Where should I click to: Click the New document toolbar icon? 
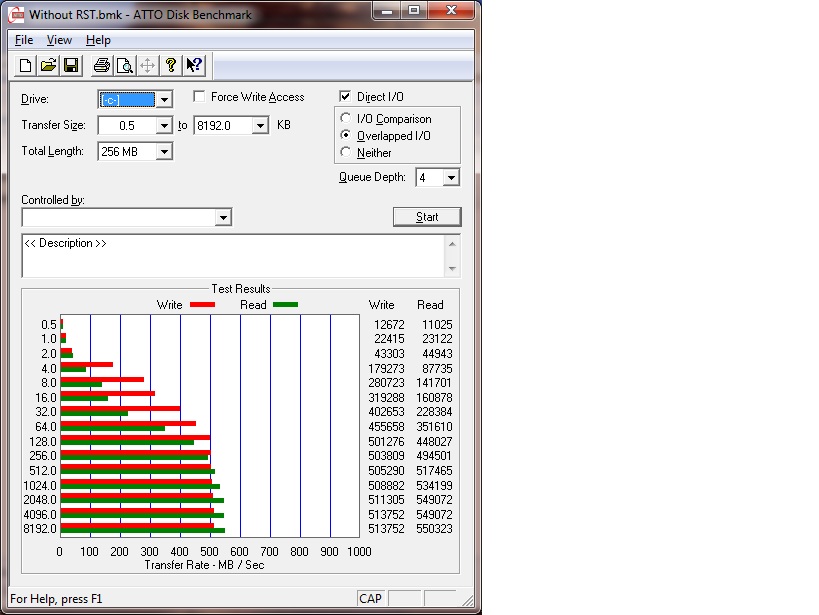click(25, 65)
